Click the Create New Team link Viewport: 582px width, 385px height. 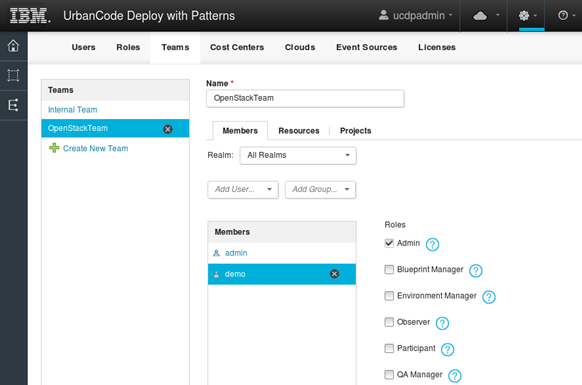pos(95,149)
